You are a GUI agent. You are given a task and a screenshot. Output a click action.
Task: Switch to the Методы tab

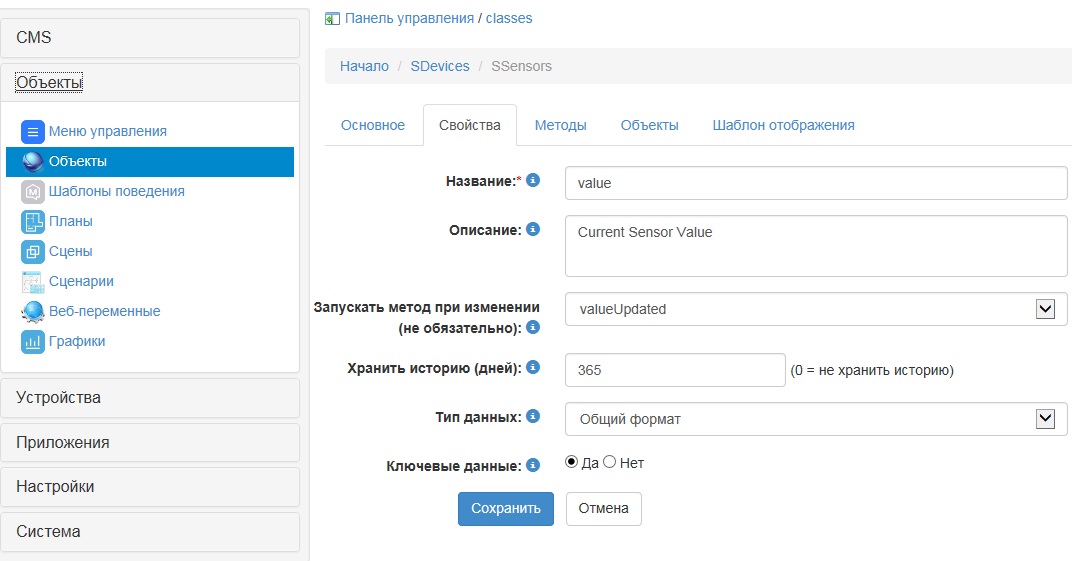pyautogui.click(x=560, y=125)
